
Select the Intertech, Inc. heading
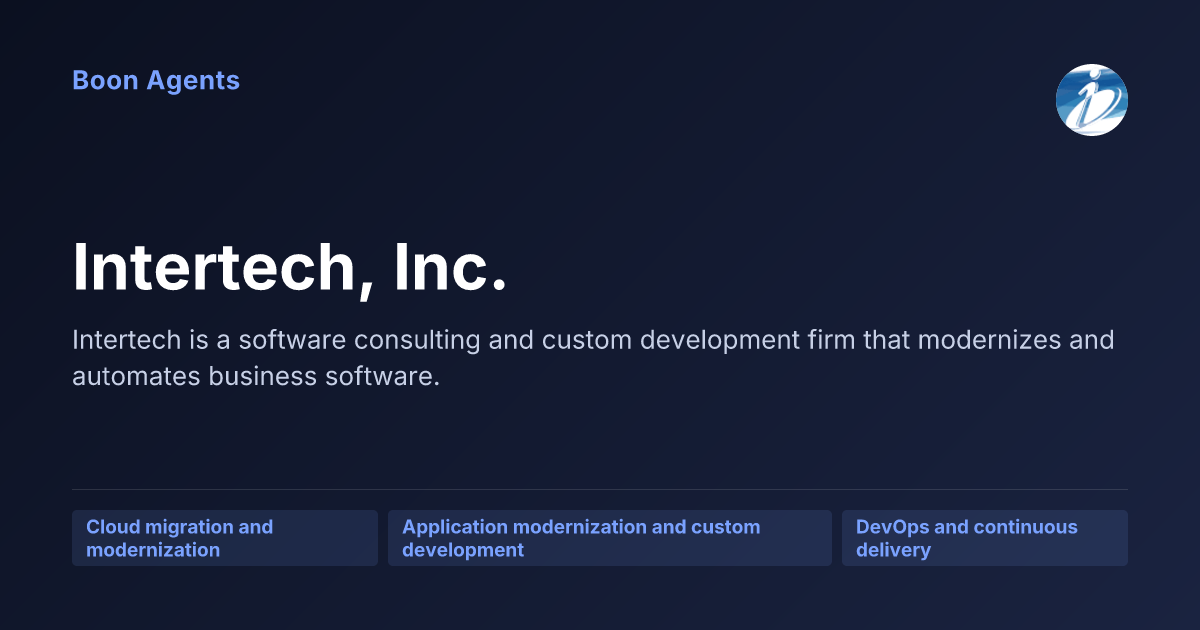(290, 267)
